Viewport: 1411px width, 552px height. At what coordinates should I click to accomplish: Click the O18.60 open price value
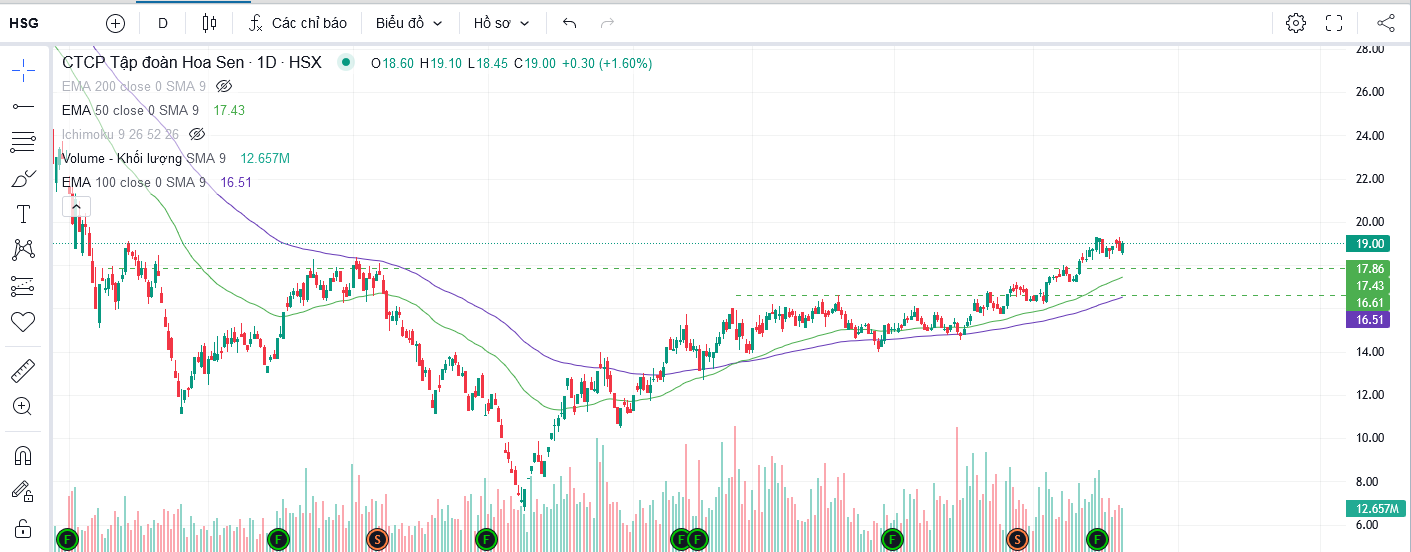coord(392,62)
